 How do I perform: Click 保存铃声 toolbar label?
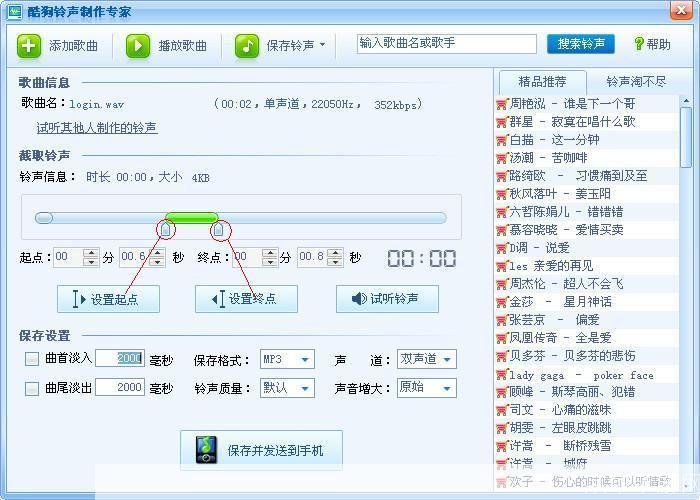tap(291, 46)
